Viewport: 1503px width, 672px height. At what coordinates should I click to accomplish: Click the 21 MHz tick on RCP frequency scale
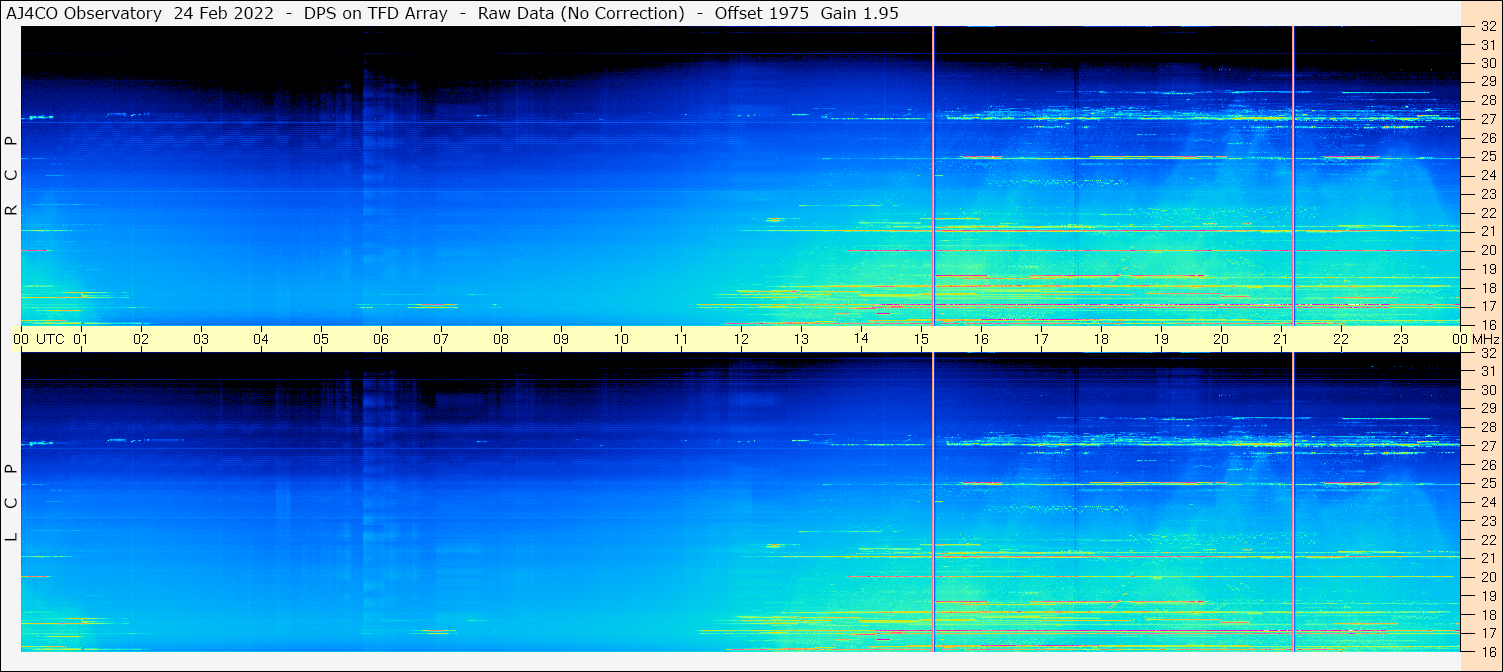coord(1488,231)
